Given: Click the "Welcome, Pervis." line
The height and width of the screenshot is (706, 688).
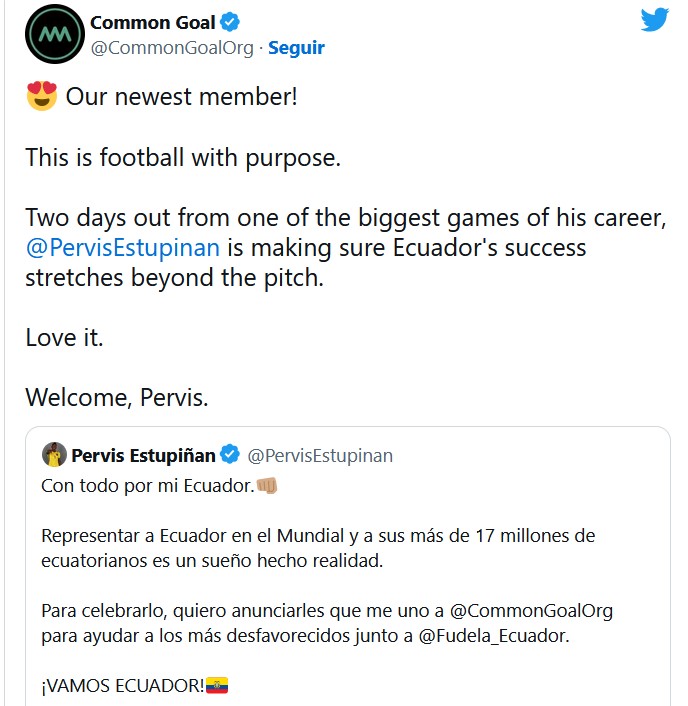Looking at the screenshot, I should [117, 397].
